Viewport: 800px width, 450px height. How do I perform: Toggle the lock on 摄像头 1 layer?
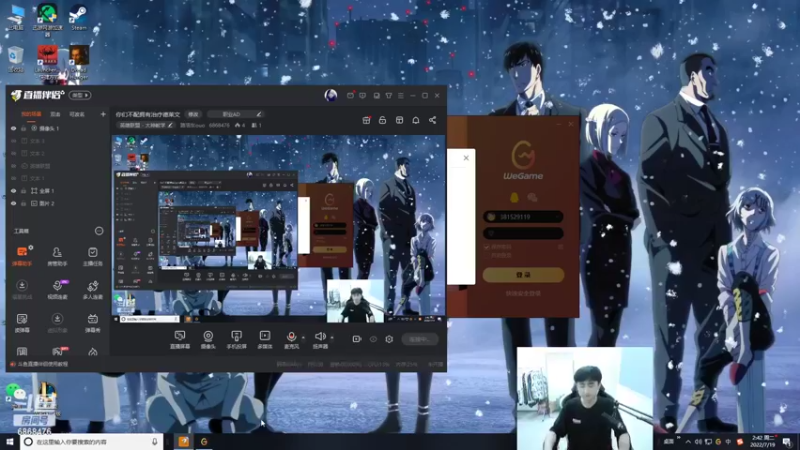tap(23, 129)
